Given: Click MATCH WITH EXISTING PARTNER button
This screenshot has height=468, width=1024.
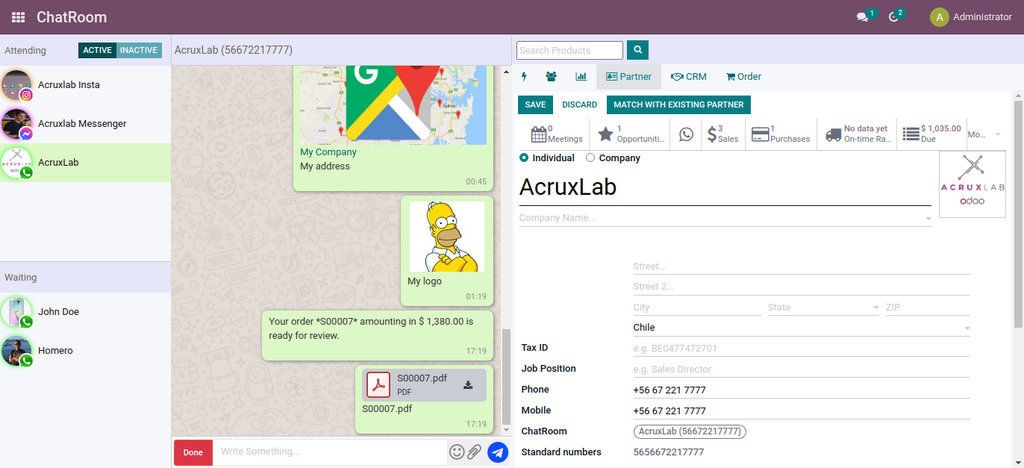Looking at the screenshot, I should (x=679, y=104).
